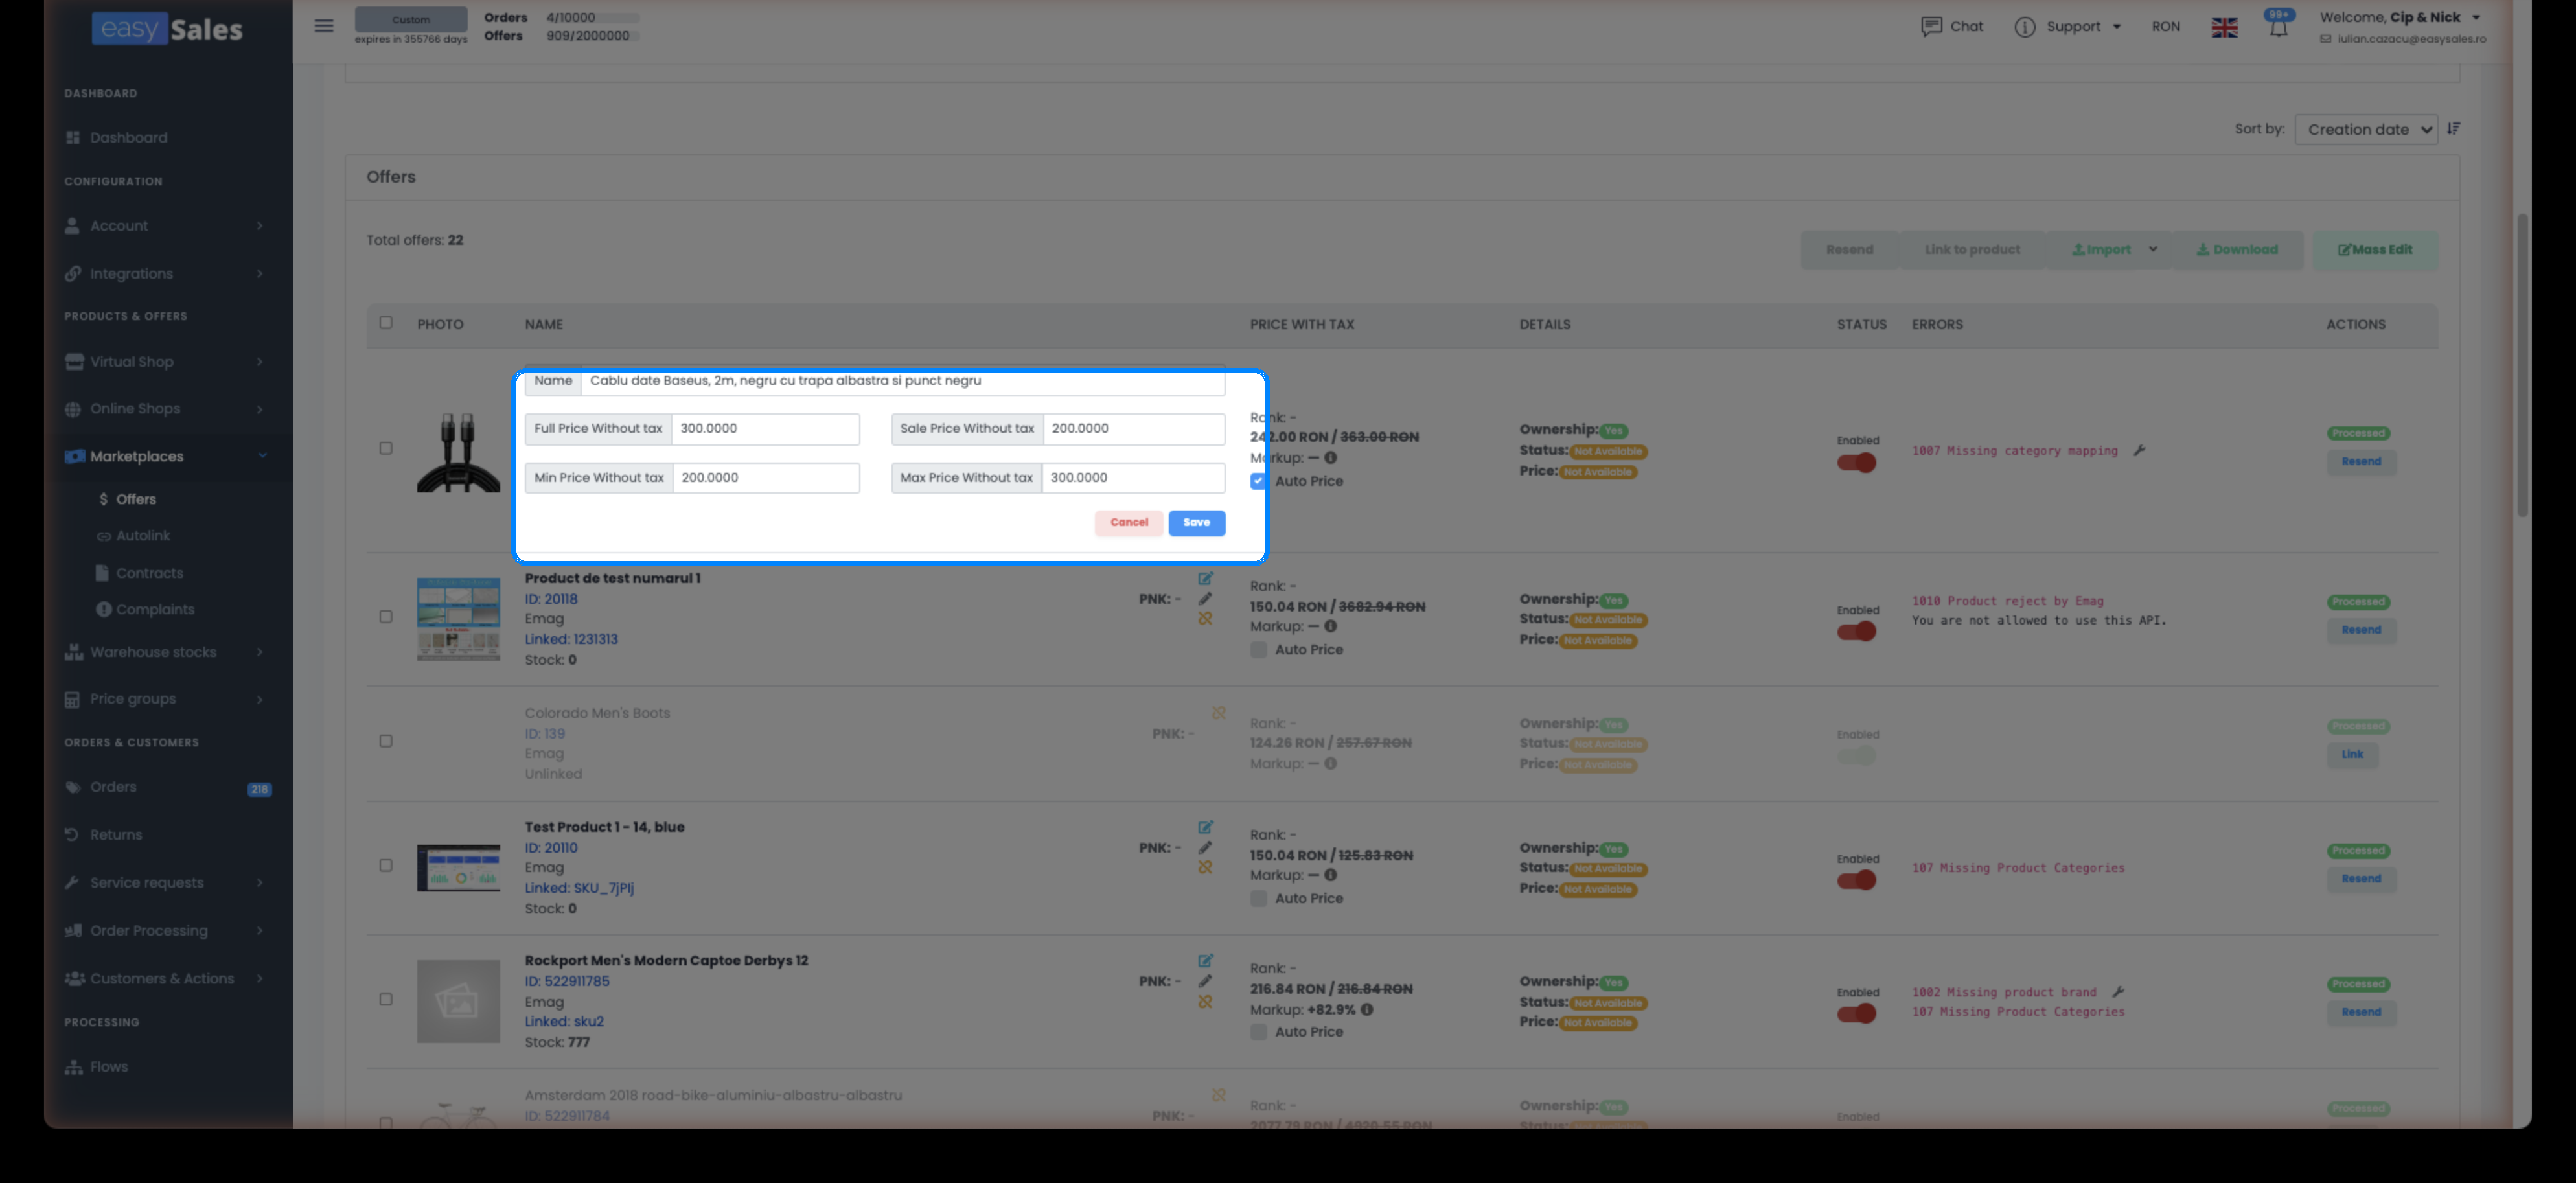Click the edit-square icon for Test Product 1 - 14, blue

pos(1205,828)
